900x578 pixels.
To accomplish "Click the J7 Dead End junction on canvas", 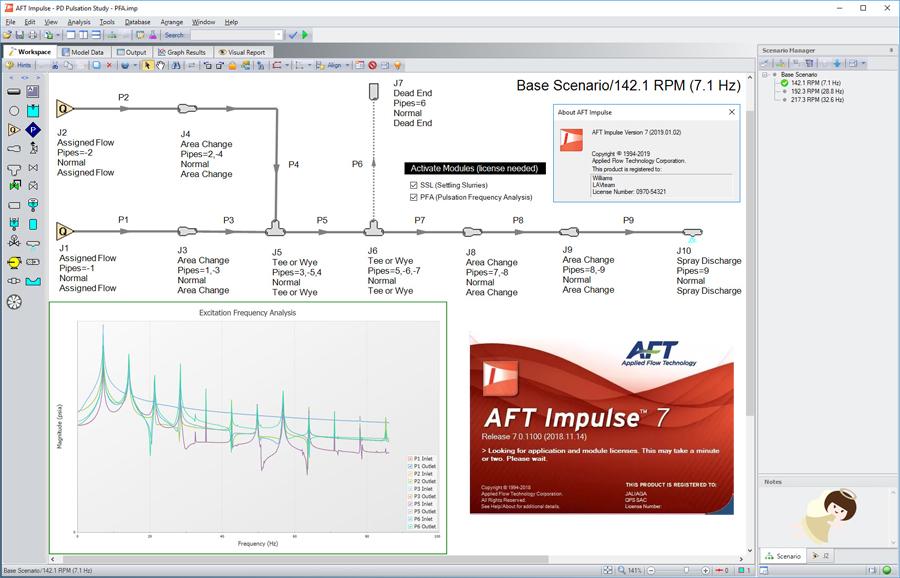I will point(374,91).
